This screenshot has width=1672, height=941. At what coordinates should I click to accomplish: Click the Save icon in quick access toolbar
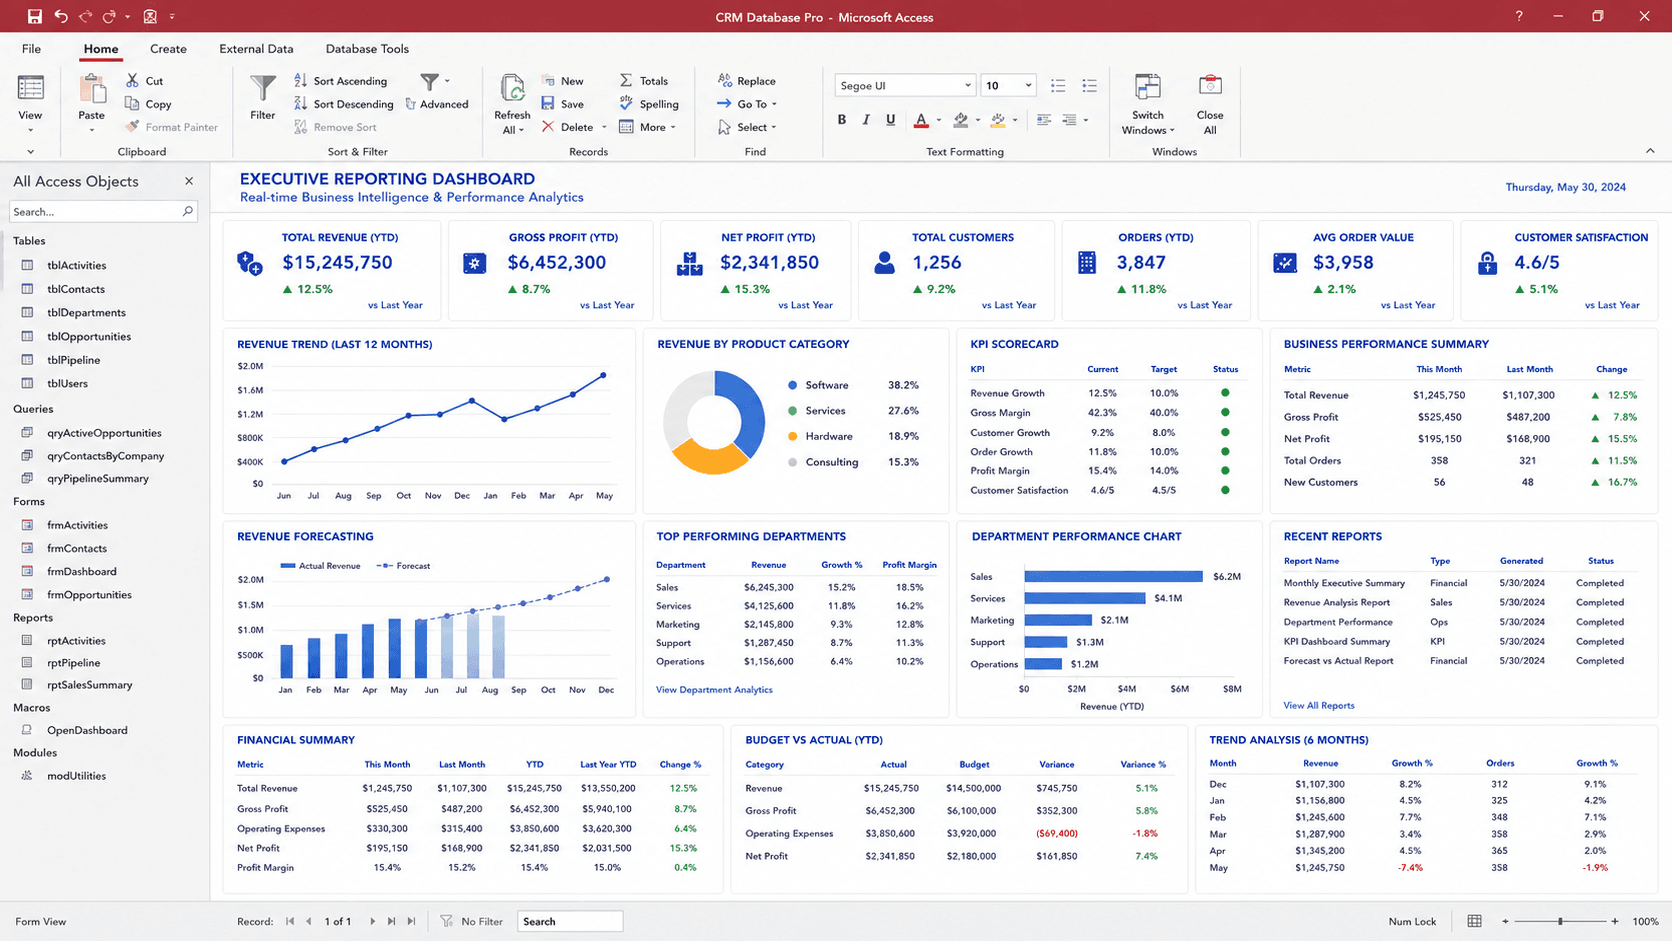tap(34, 17)
